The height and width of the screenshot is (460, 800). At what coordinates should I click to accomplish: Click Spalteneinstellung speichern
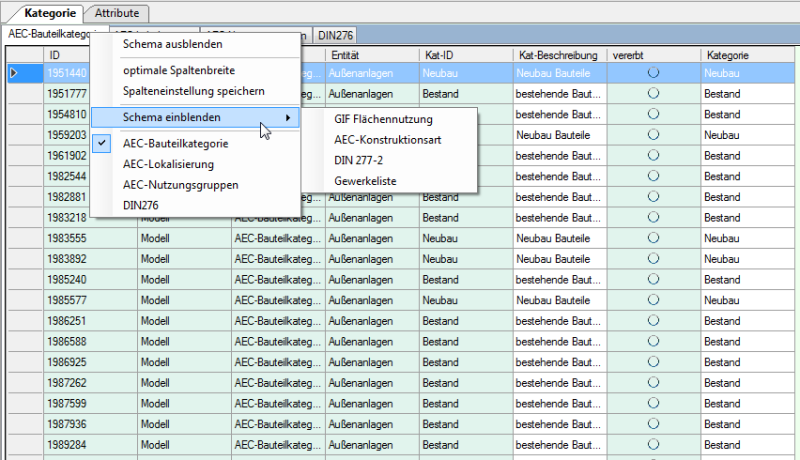[x=194, y=91]
